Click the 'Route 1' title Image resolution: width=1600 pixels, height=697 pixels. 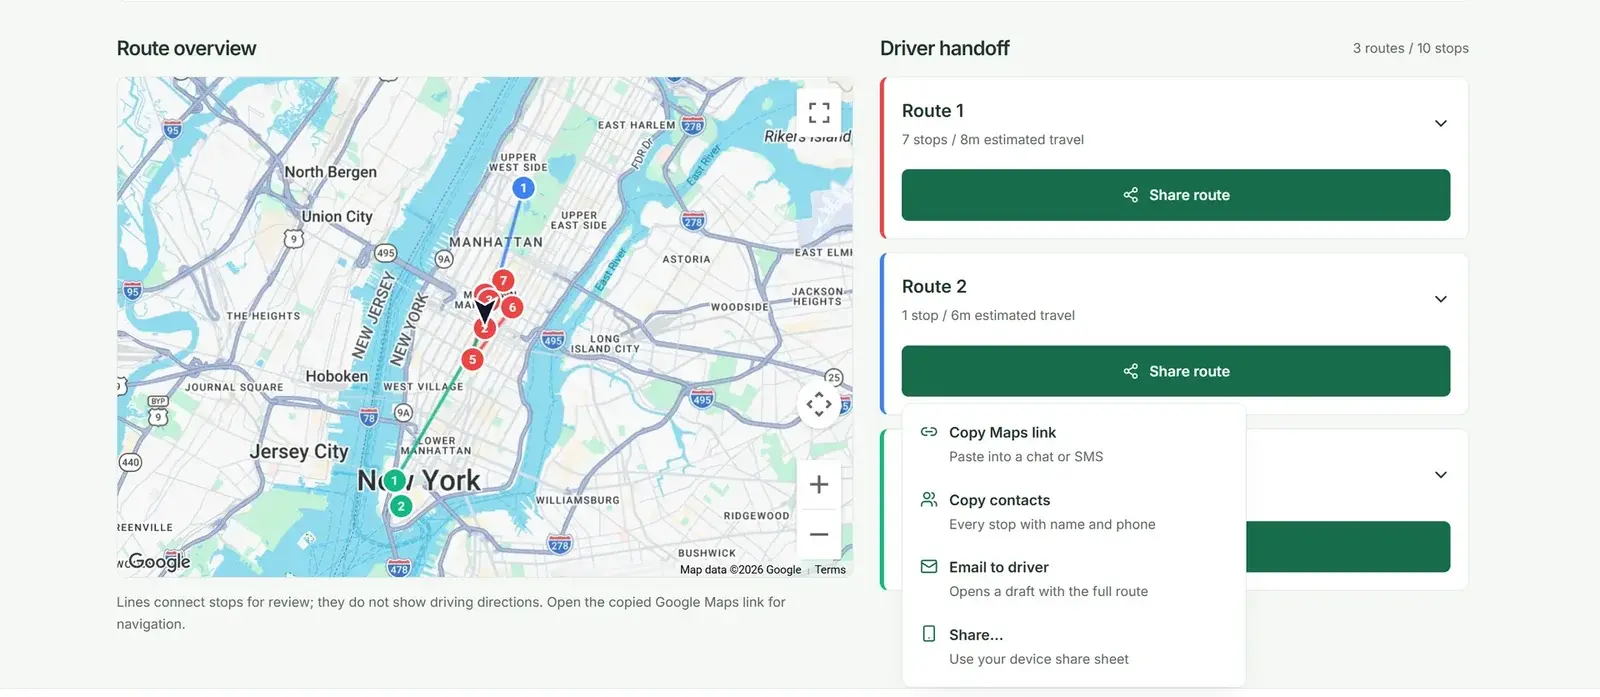click(933, 111)
